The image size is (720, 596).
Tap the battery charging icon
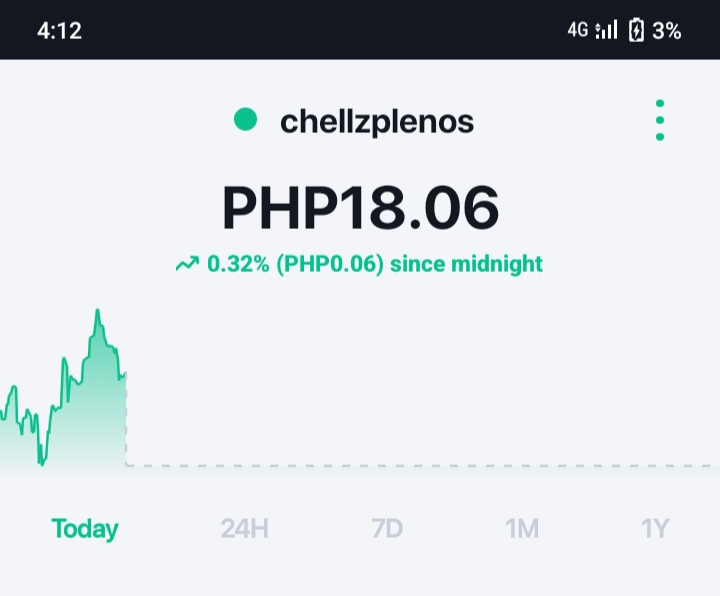pos(636,30)
